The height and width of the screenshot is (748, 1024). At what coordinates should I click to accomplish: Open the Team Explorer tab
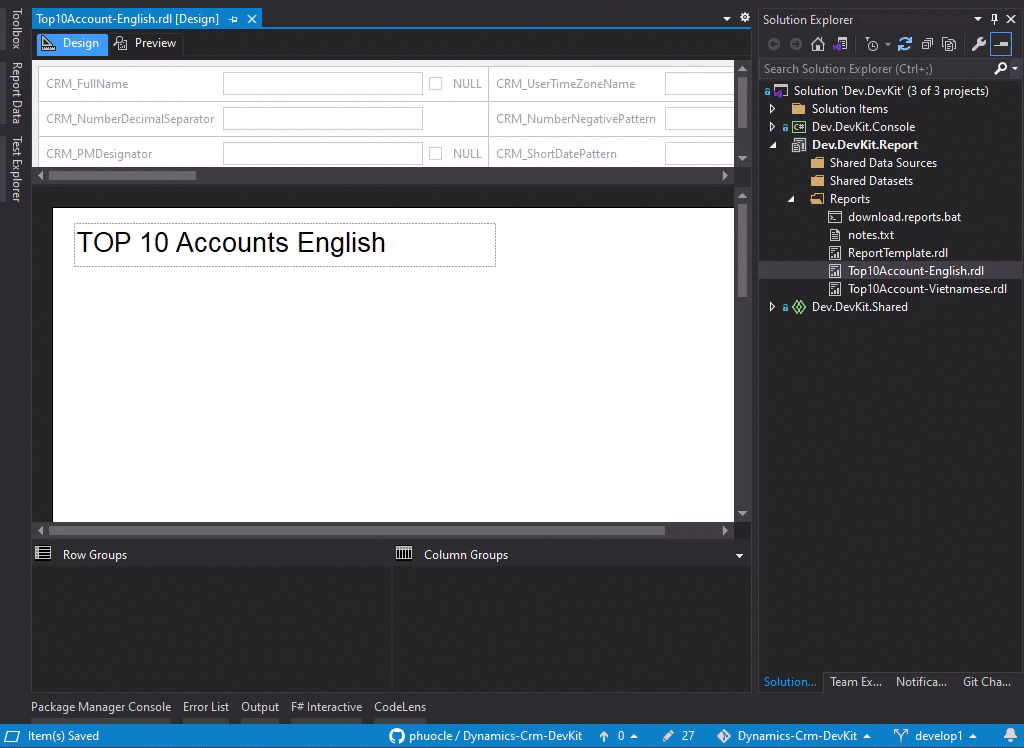(856, 682)
